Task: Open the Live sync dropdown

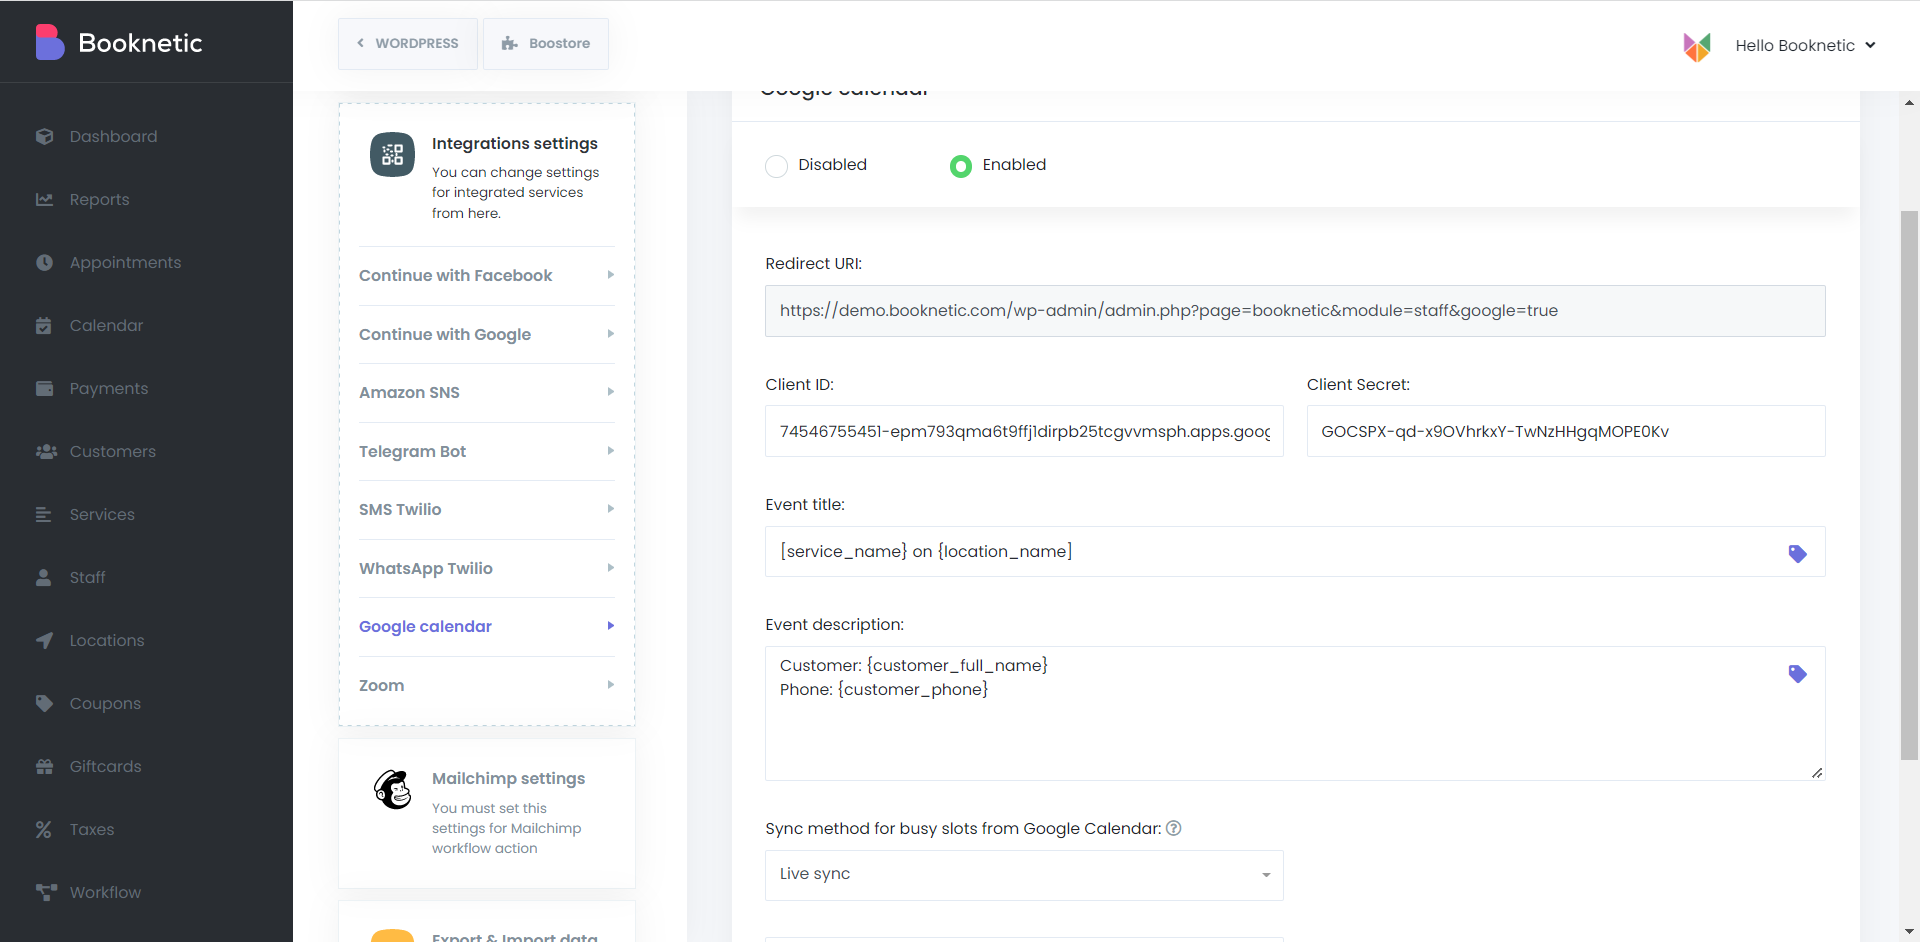Action: 1024,875
